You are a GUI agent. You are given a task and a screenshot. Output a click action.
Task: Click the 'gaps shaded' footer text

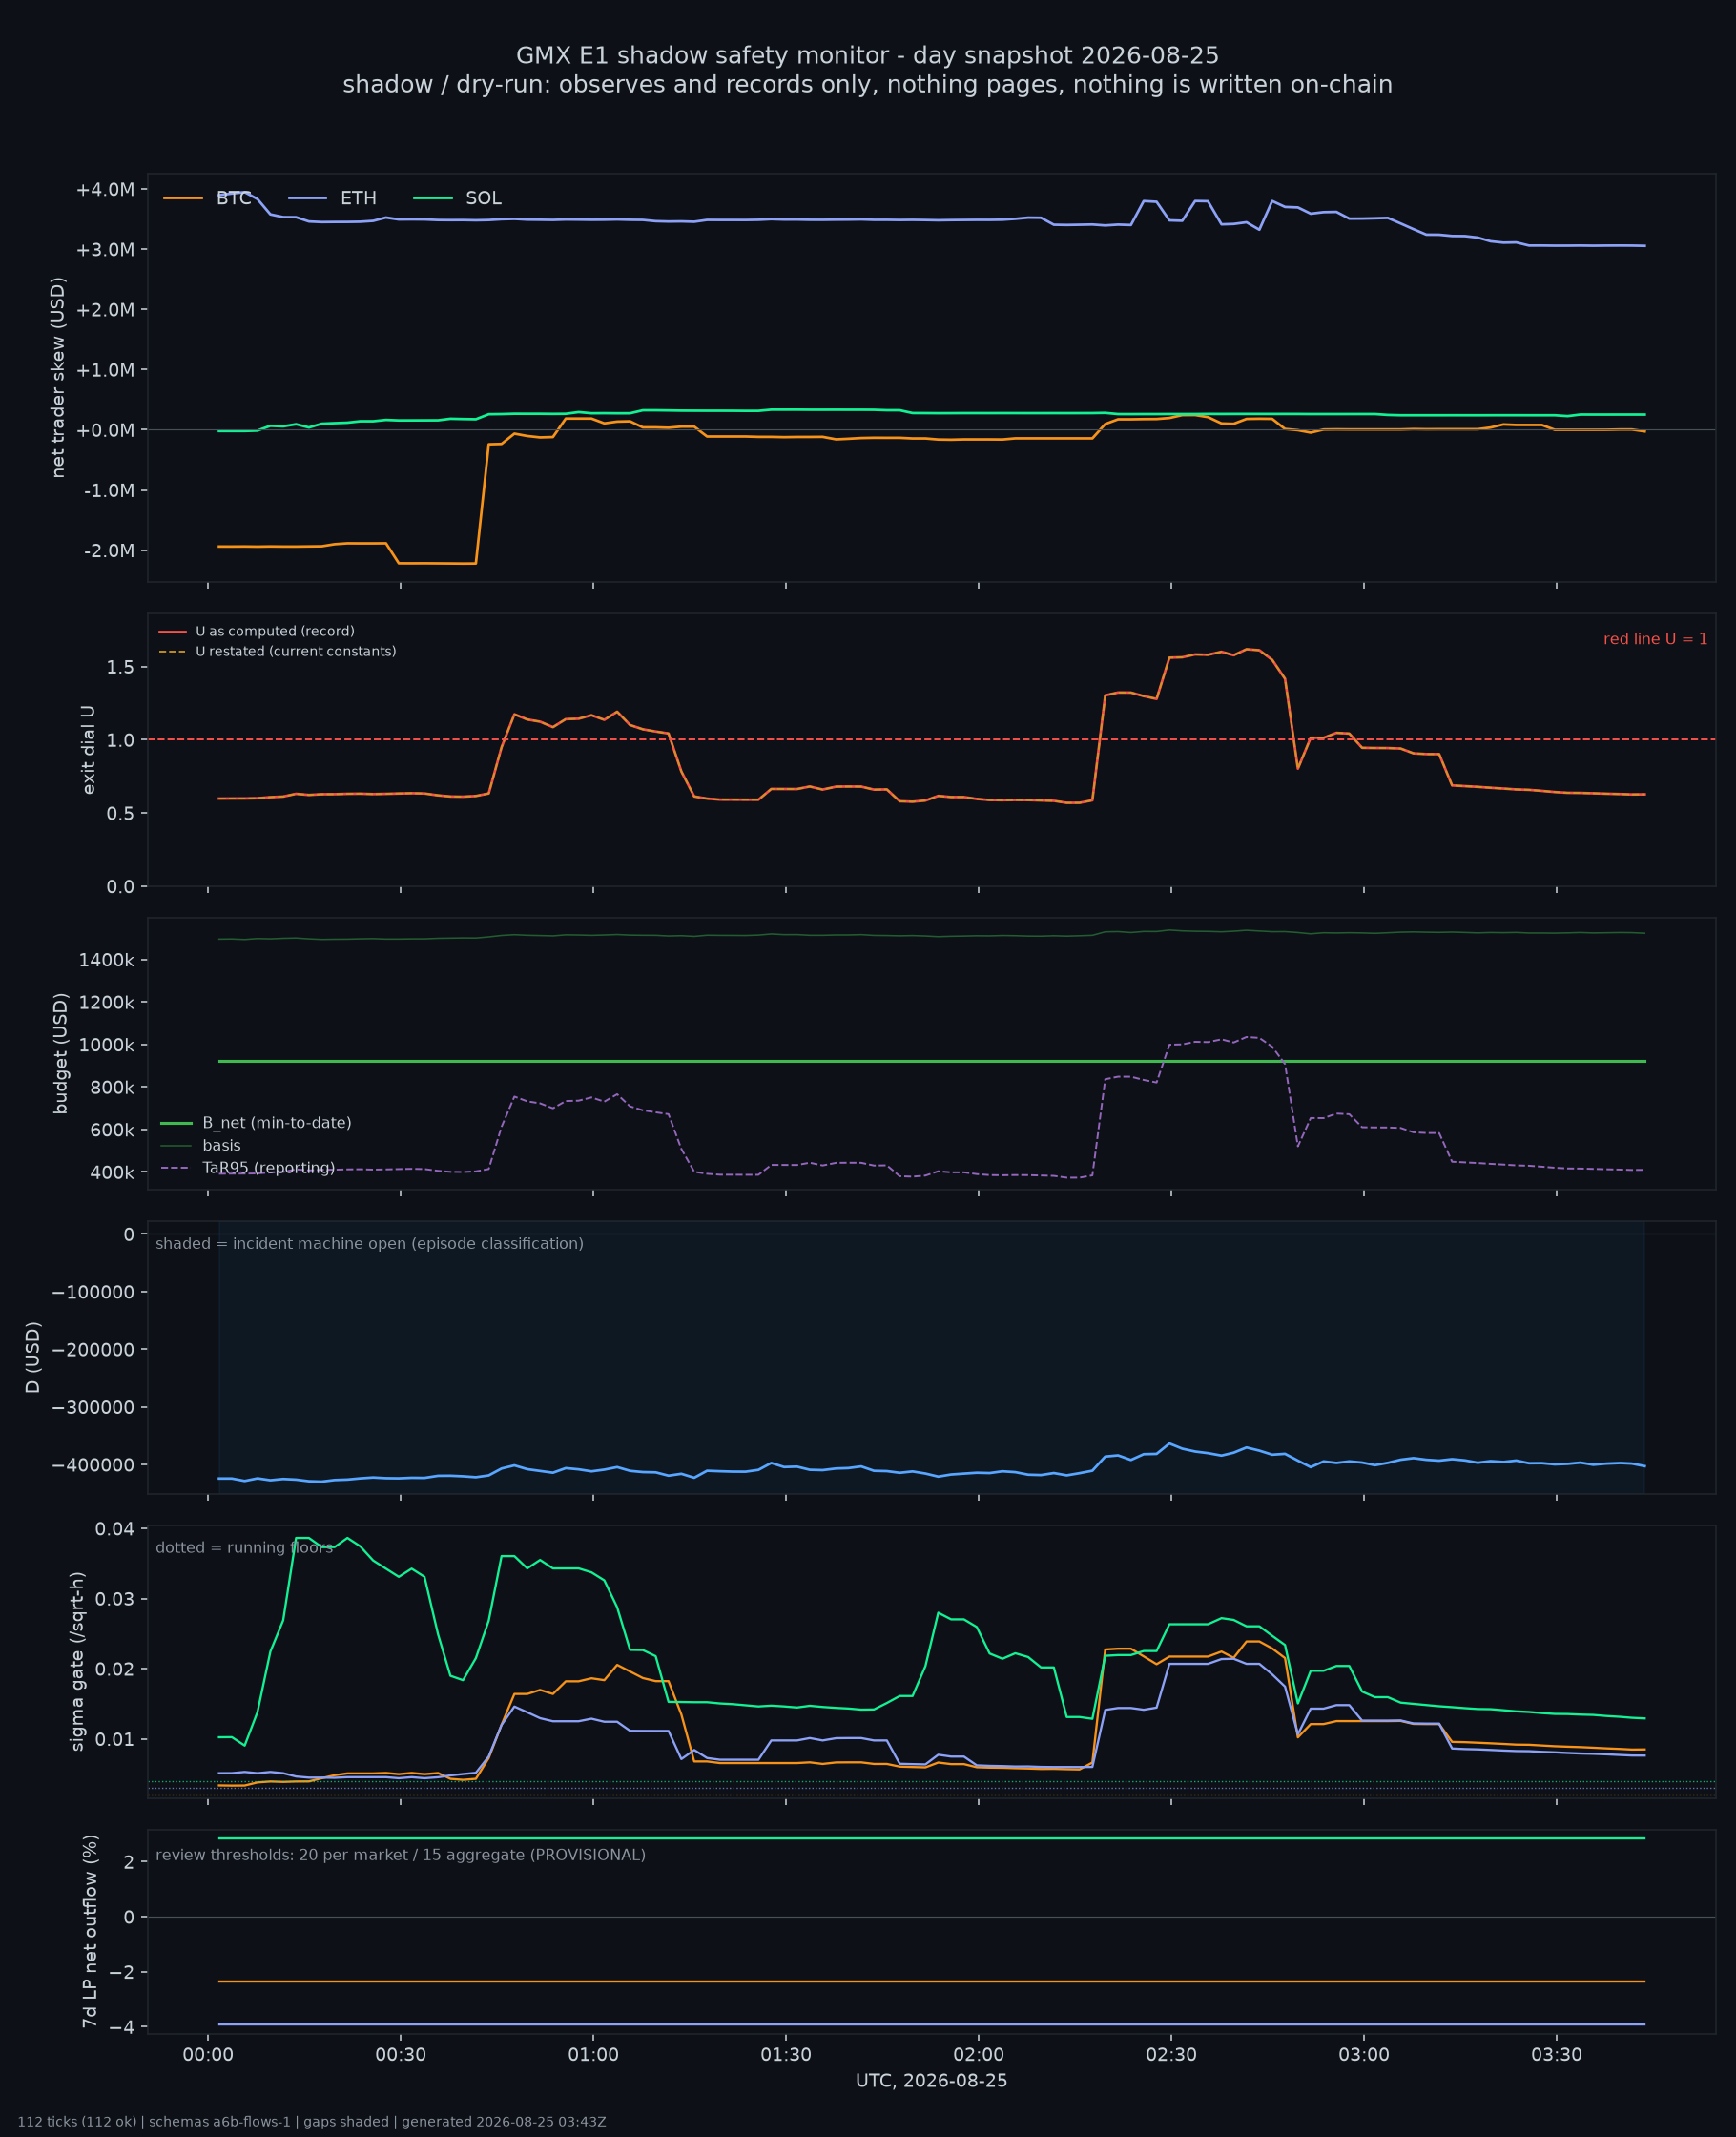tap(346, 2122)
